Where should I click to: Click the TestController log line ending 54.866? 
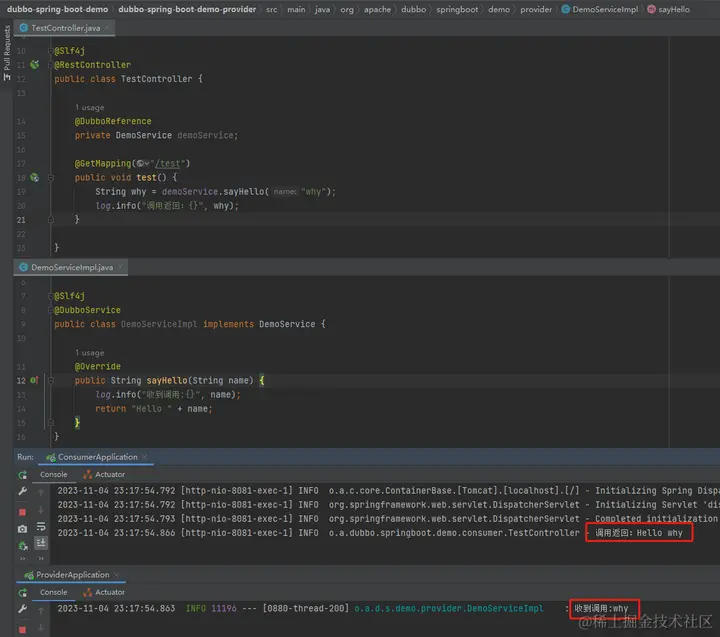tap(370, 533)
